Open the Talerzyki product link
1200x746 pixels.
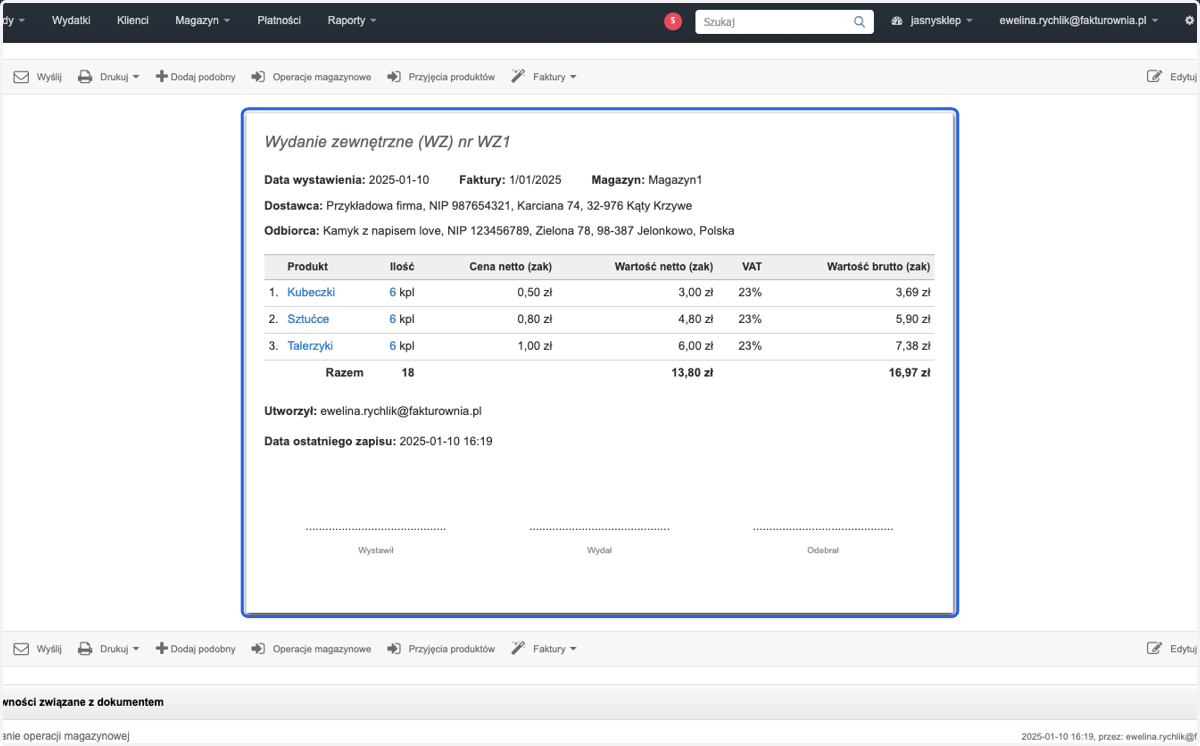tap(310, 346)
